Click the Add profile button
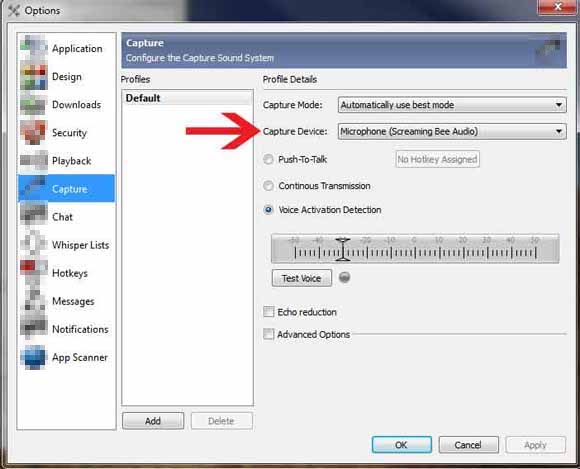 (x=153, y=421)
